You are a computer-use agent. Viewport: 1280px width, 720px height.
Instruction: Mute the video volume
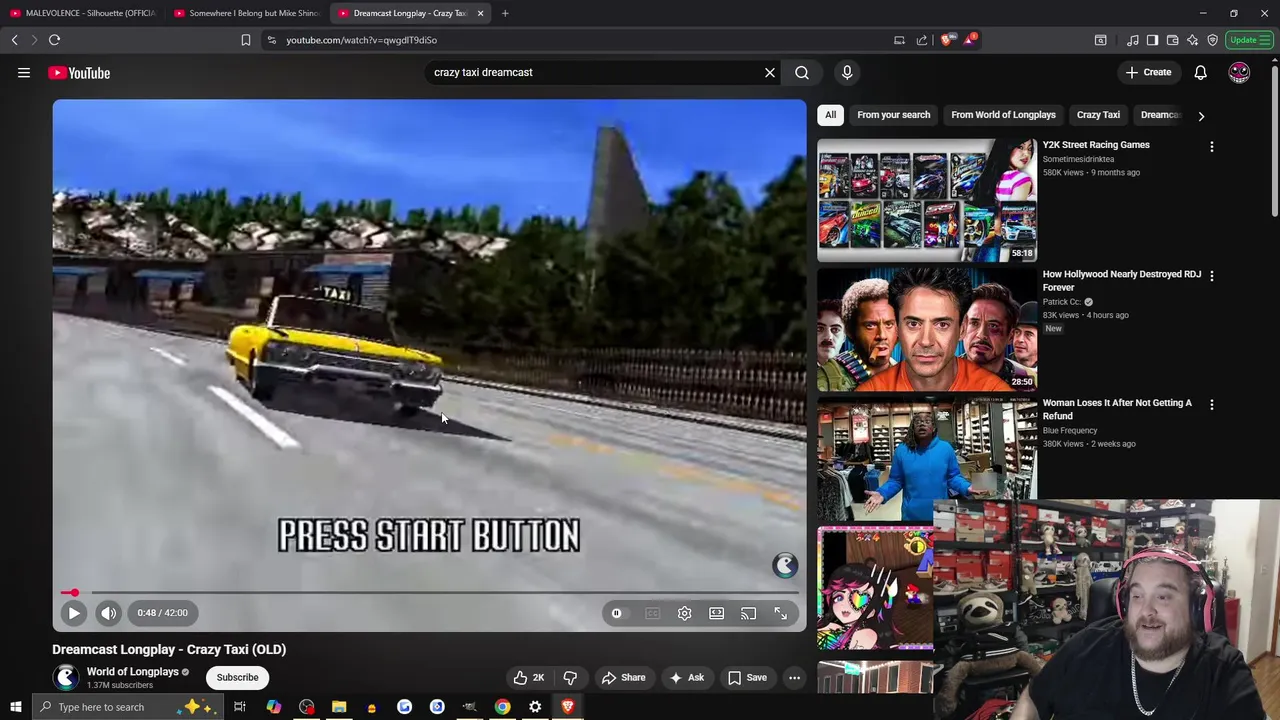[x=108, y=613]
